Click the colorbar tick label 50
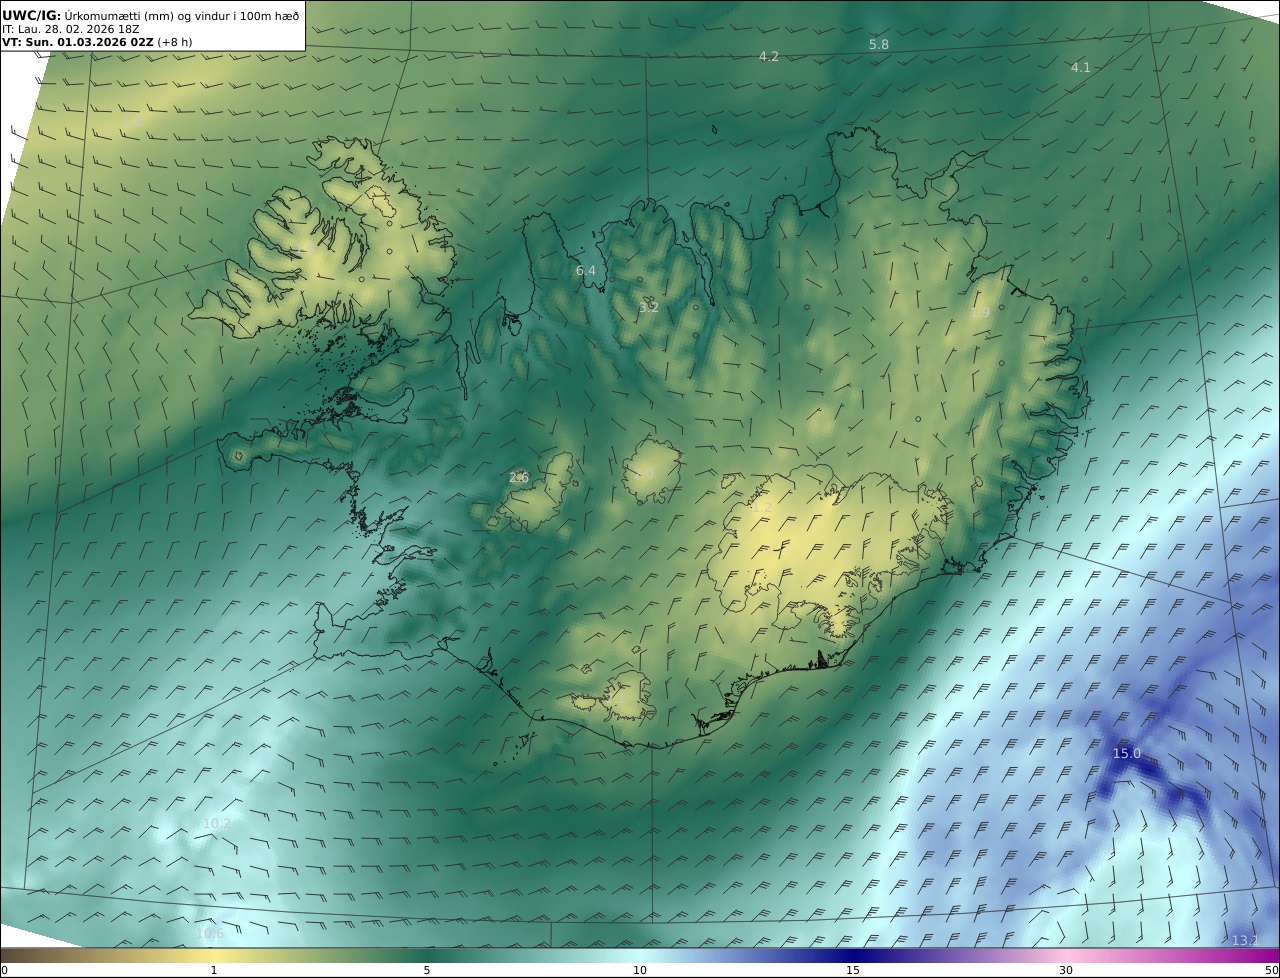This screenshot has width=1280, height=978. 1272,970
